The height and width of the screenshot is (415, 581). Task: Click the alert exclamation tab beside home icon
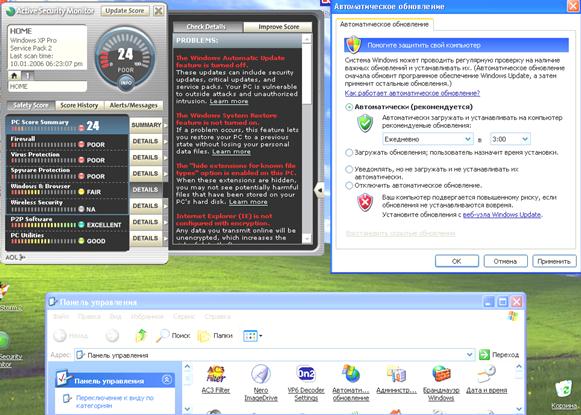[27, 76]
